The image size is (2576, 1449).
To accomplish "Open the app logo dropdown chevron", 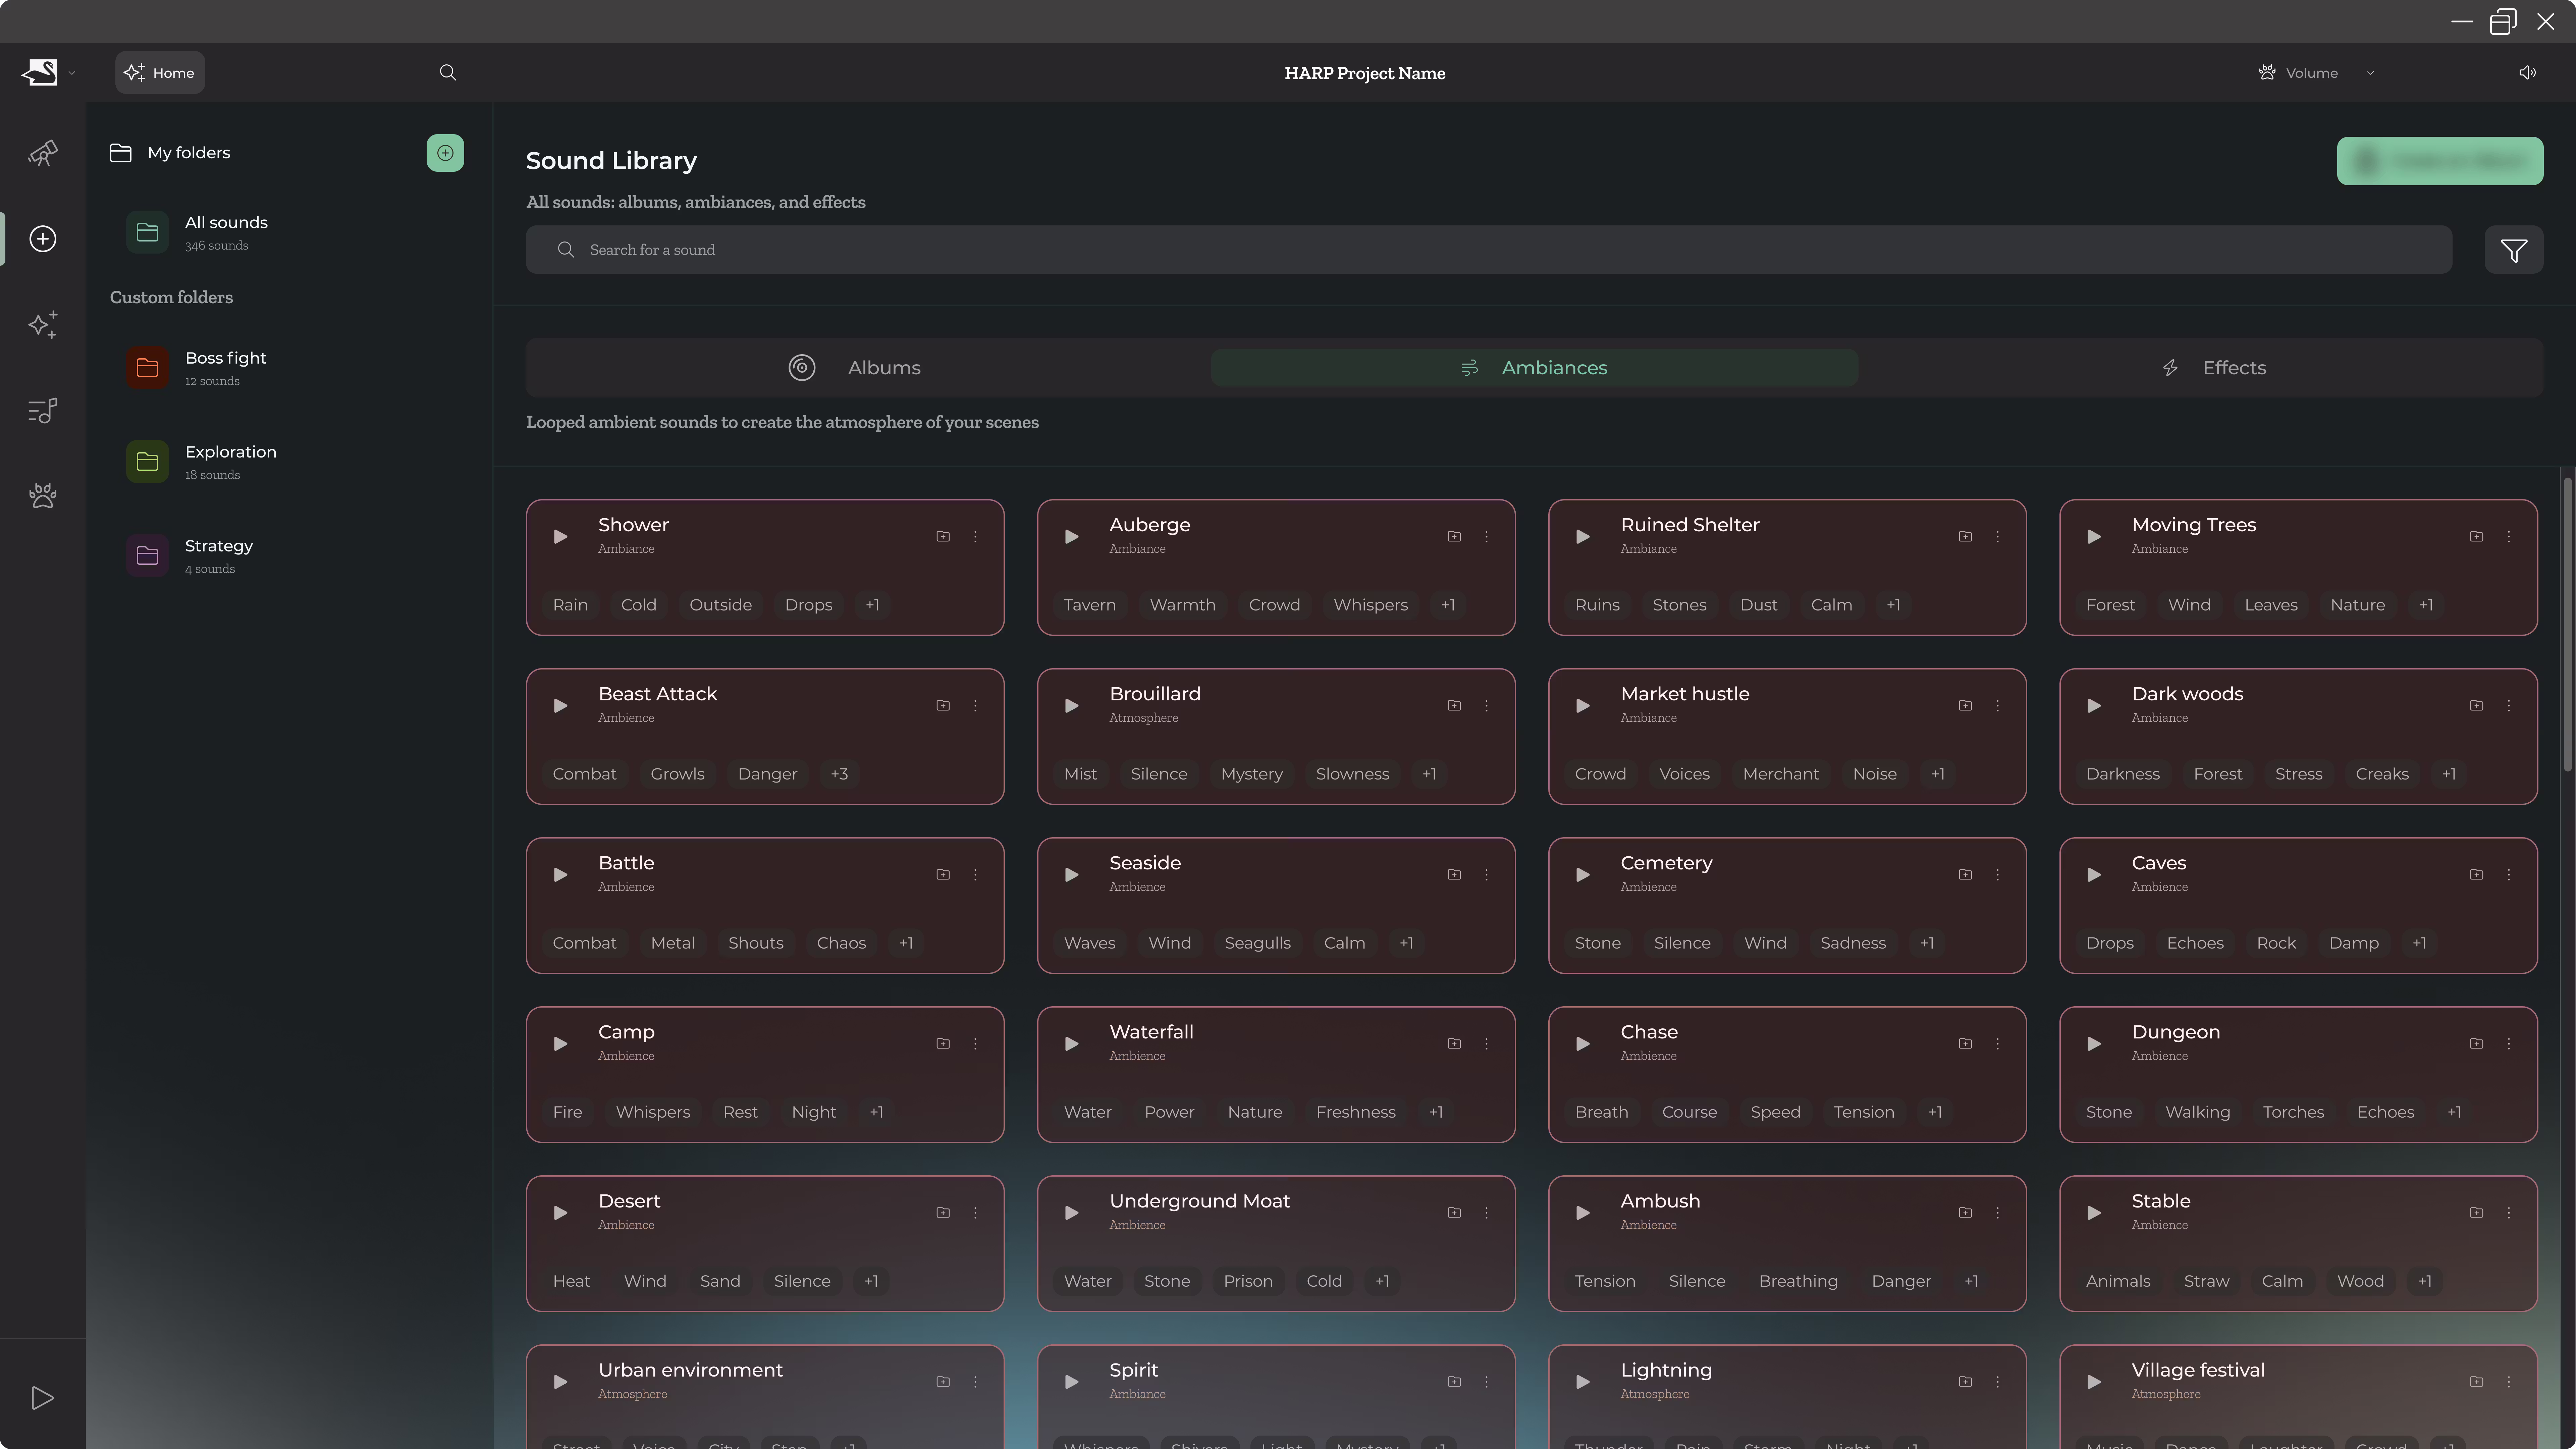I will click(72, 73).
